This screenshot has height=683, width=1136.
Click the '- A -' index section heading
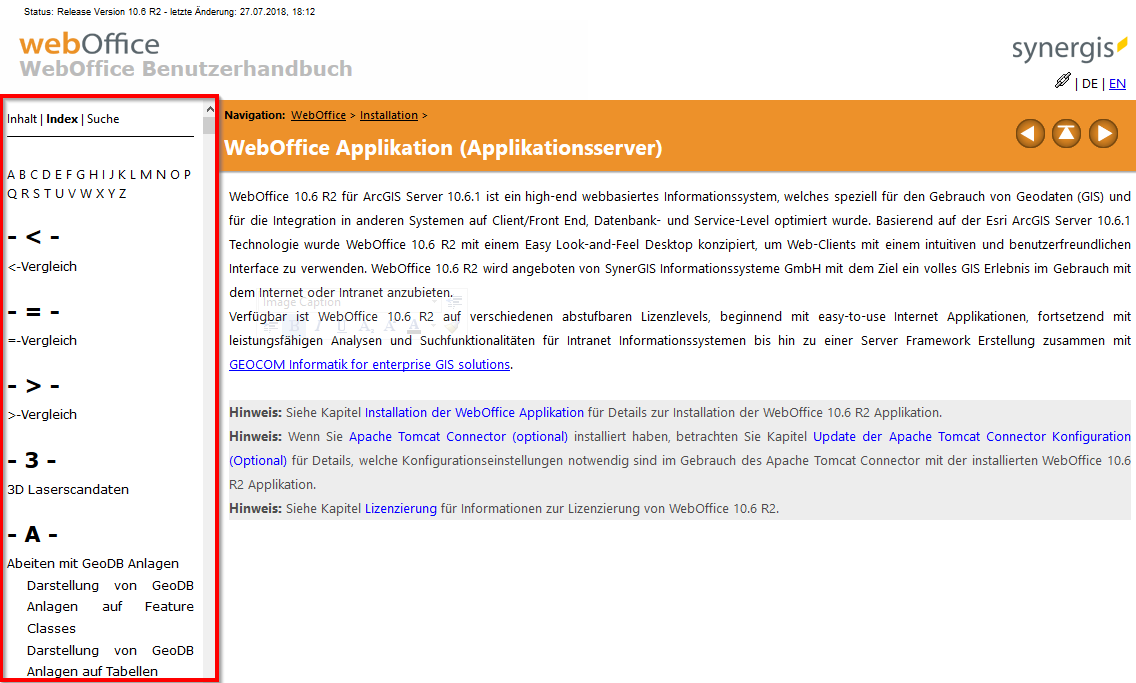tap(33, 535)
